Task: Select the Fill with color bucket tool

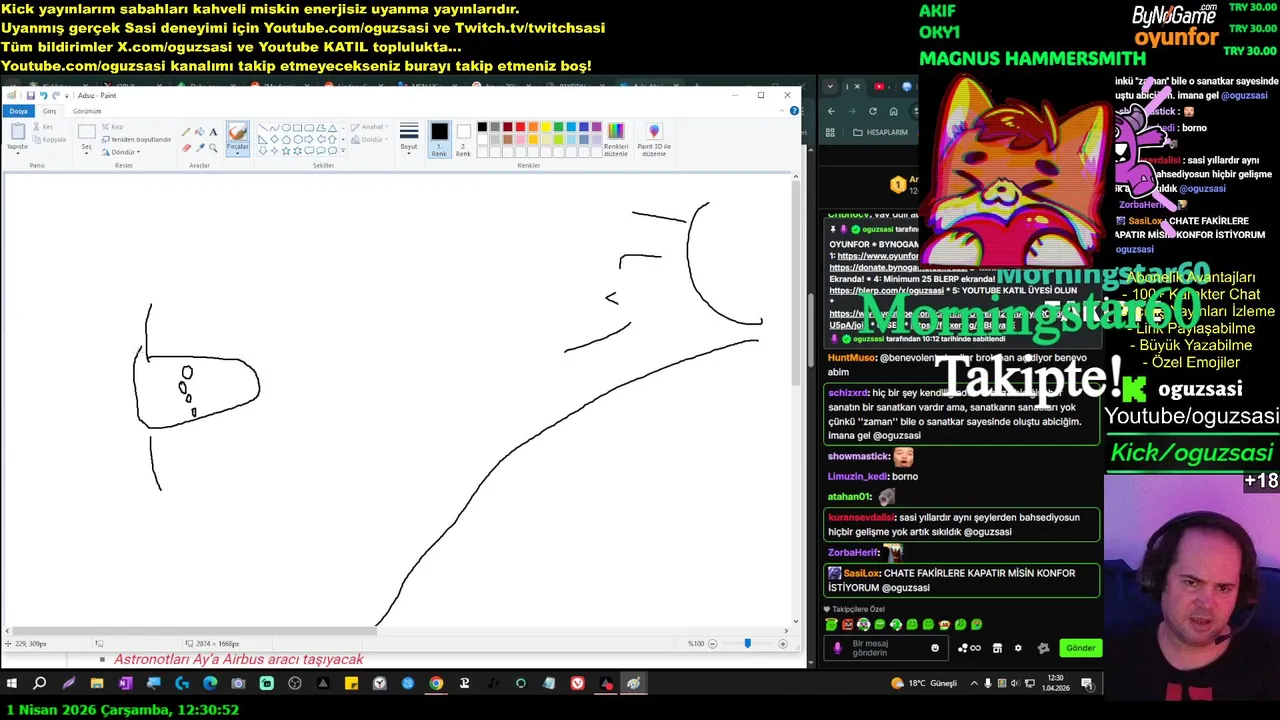Action: (200, 132)
